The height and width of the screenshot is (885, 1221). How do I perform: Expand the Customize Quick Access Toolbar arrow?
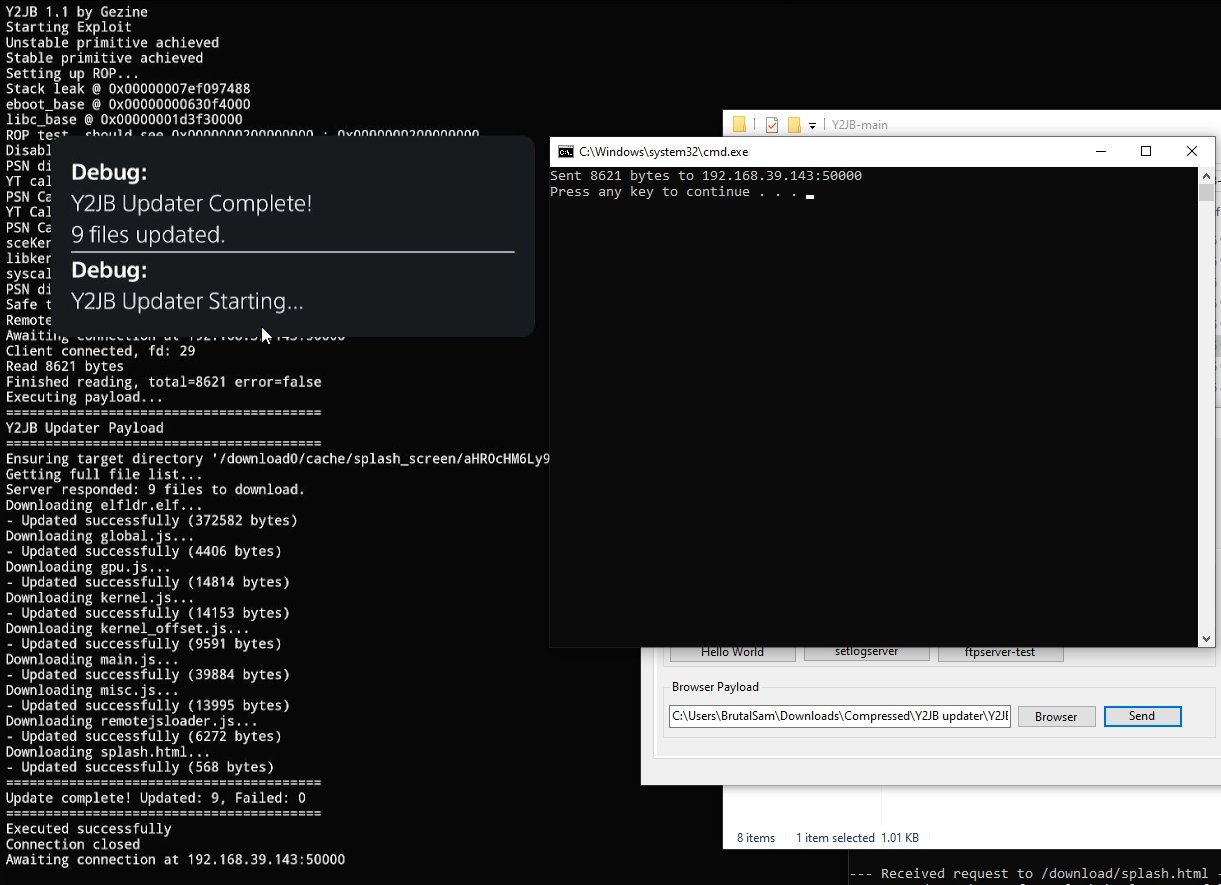point(812,126)
